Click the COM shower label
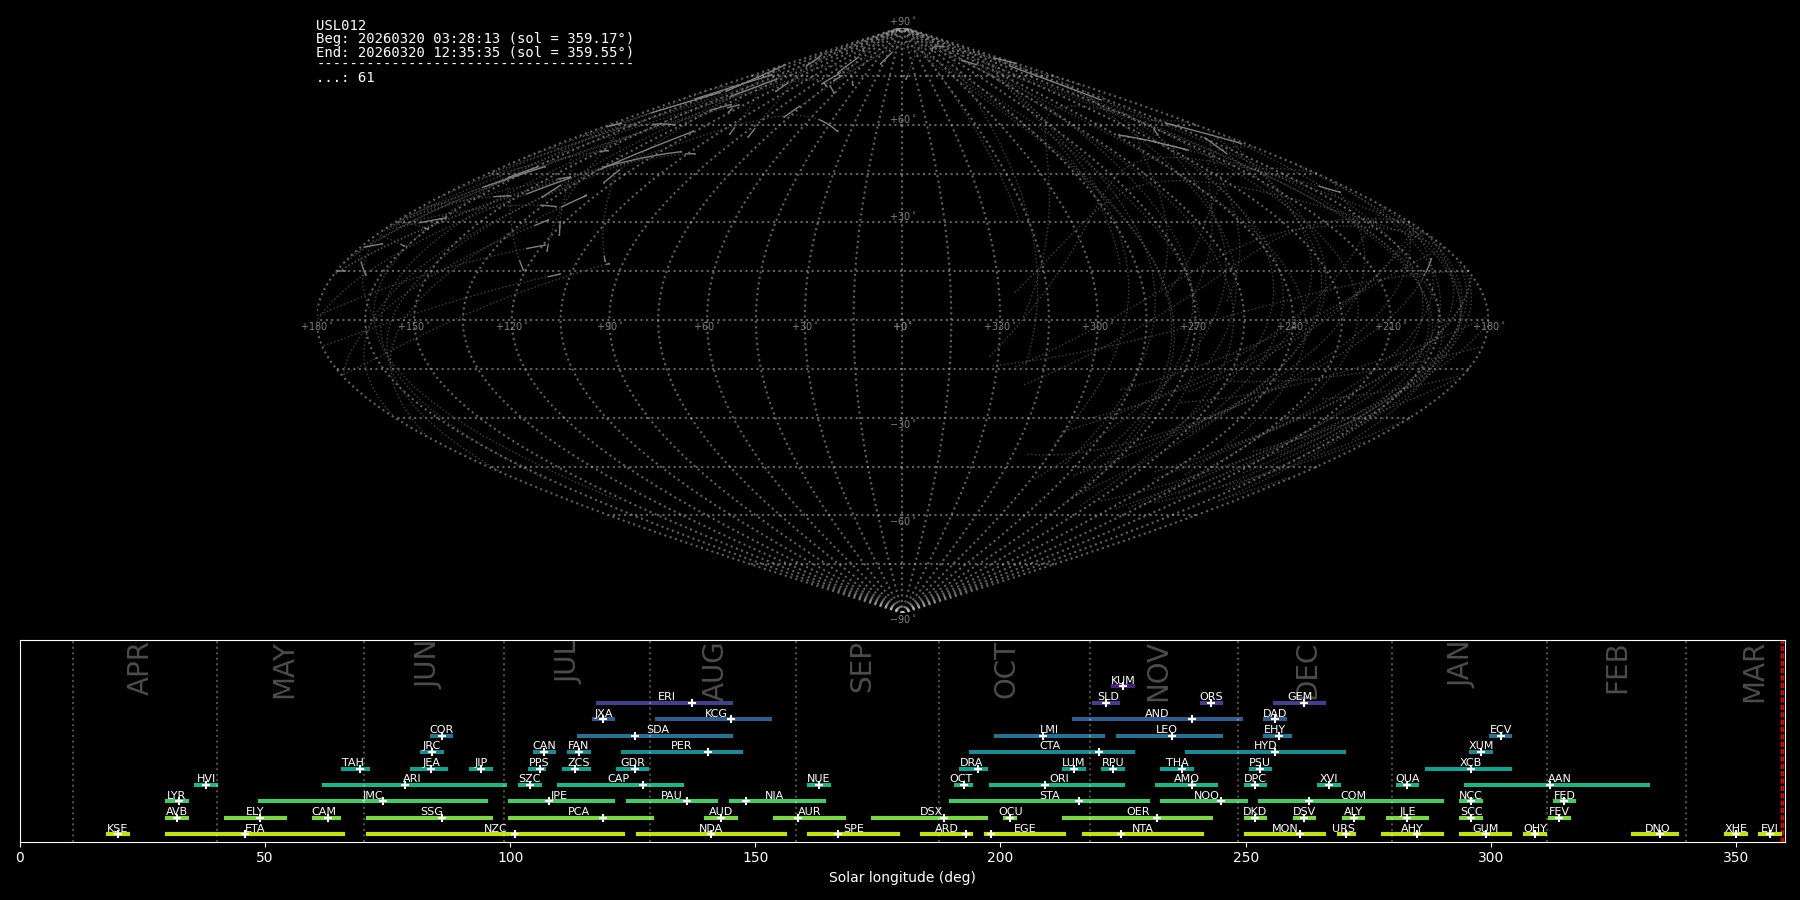The width and height of the screenshot is (1800, 900). coord(1353,796)
